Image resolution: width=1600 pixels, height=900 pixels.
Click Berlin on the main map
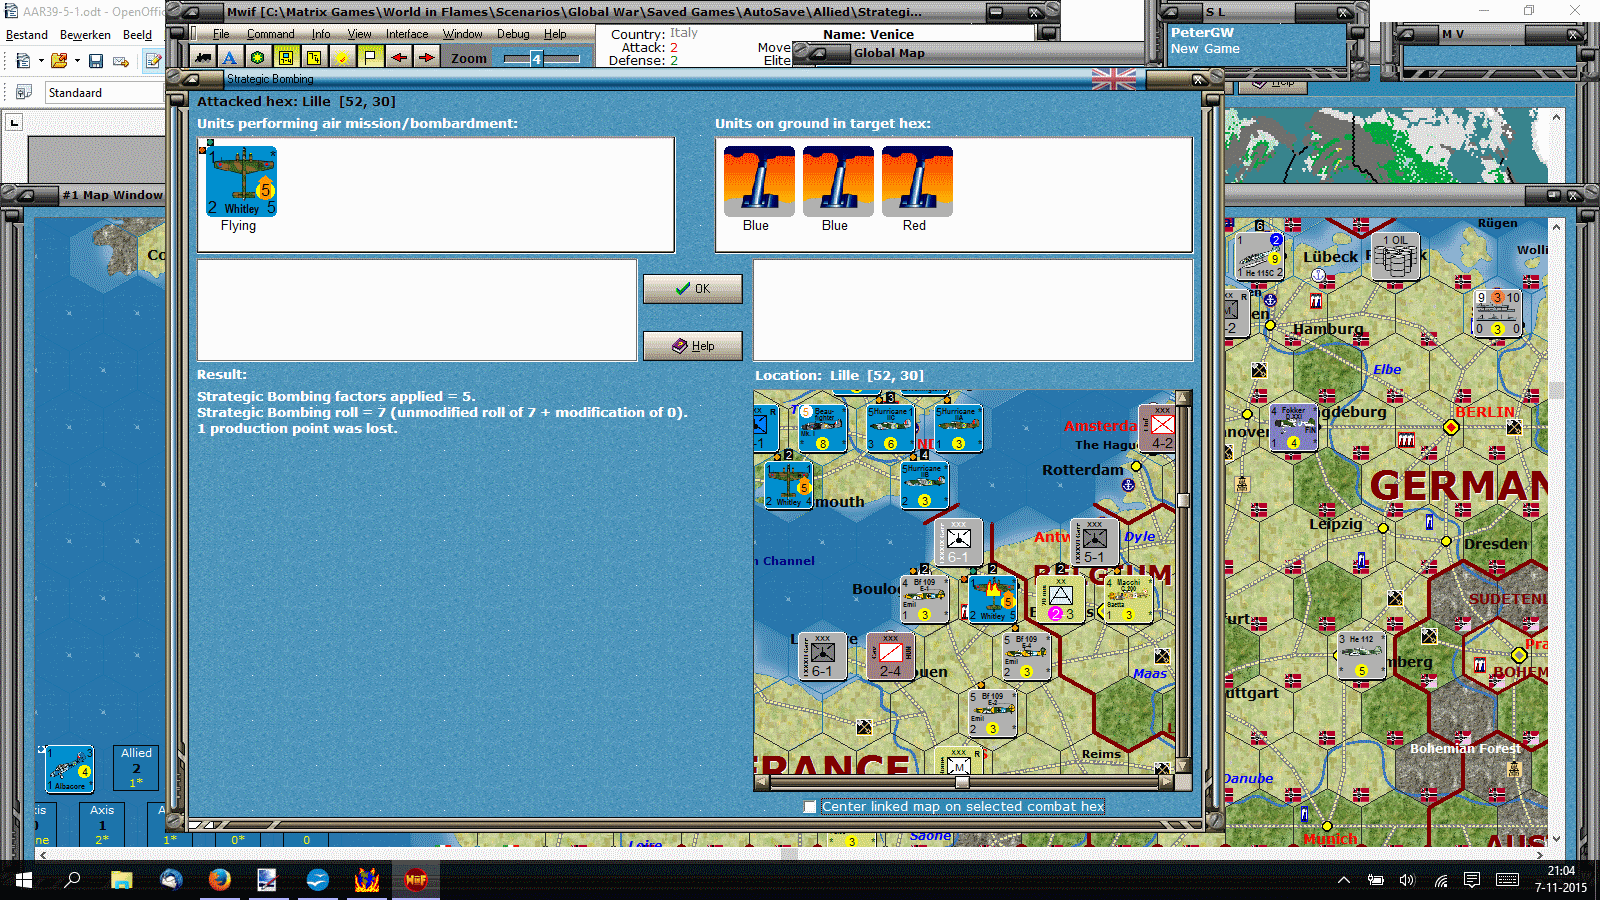coord(1452,427)
